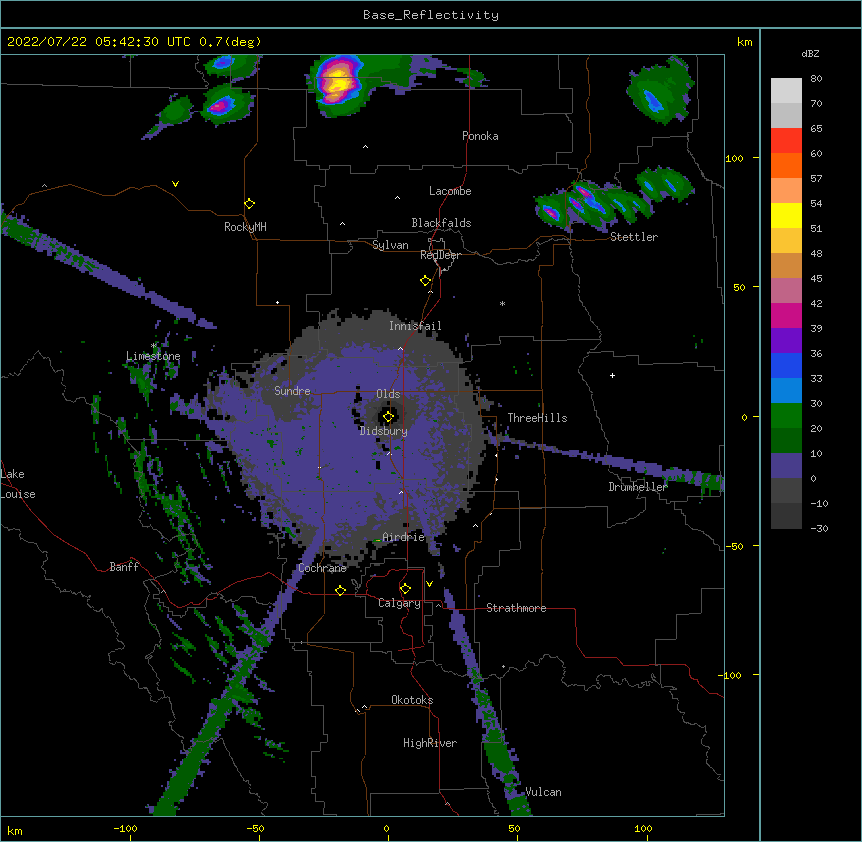
Task: Click the Olds town label
Action: pyautogui.click(x=388, y=394)
